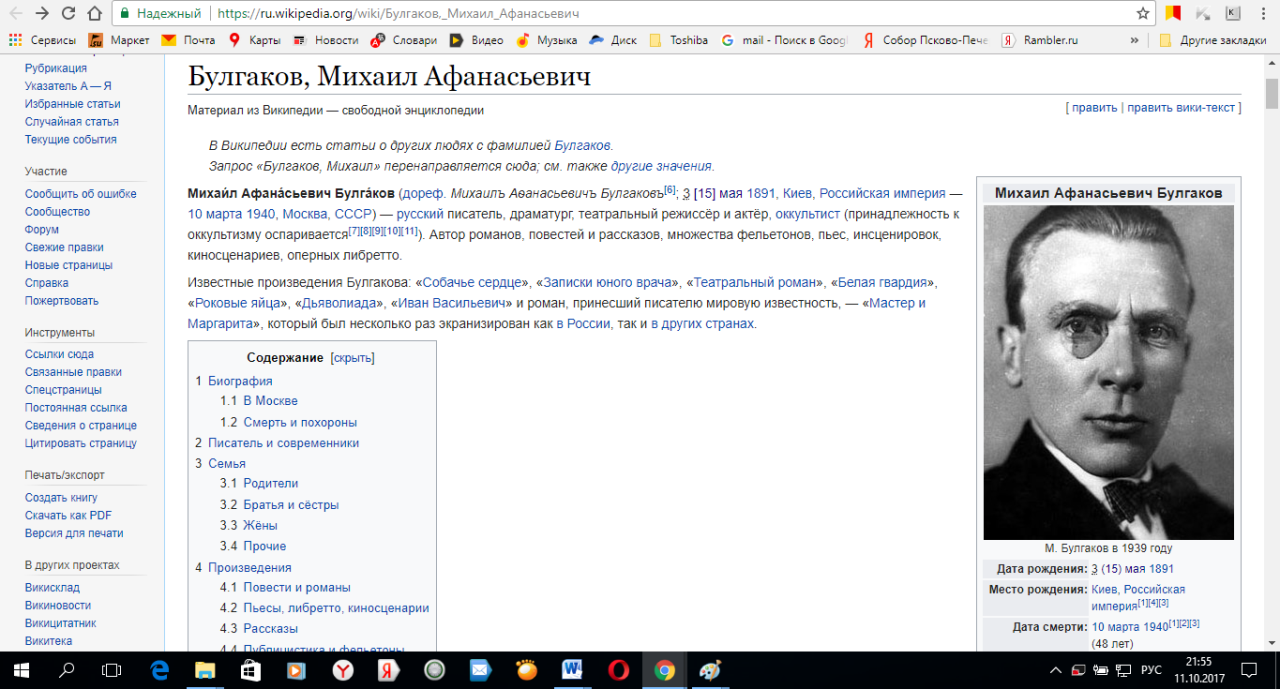Open the Сервисы apps bookmark
This screenshot has height=689, width=1280.
click(x=42, y=40)
